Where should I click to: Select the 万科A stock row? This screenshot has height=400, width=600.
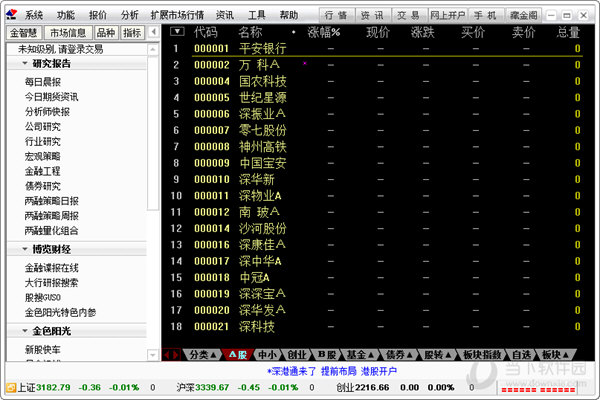pyautogui.click(x=375, y=65)
